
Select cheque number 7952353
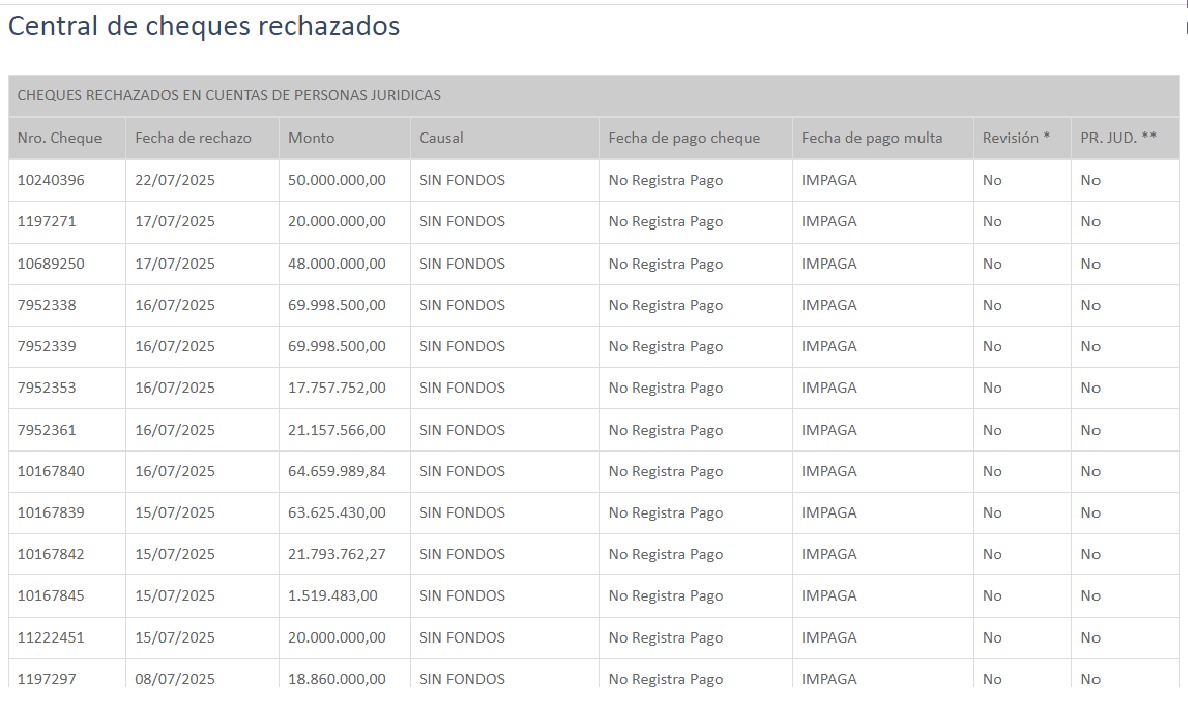(x=47, y=388)
